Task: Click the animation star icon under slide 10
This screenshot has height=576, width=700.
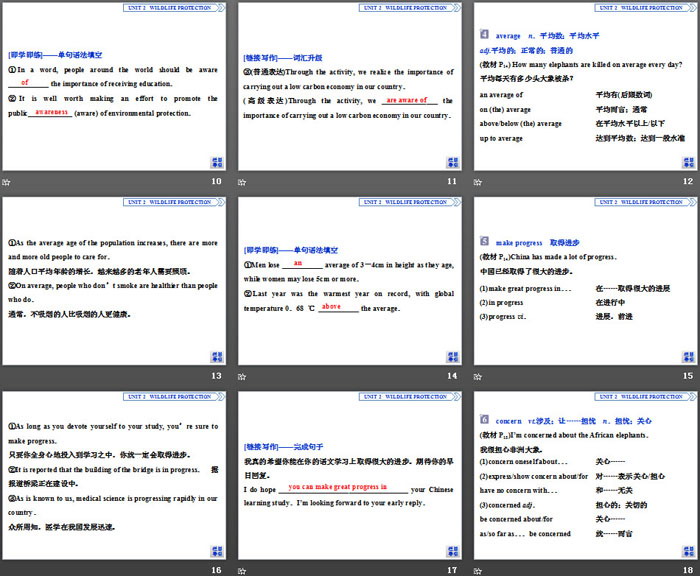Action: [x=6, y=182]
